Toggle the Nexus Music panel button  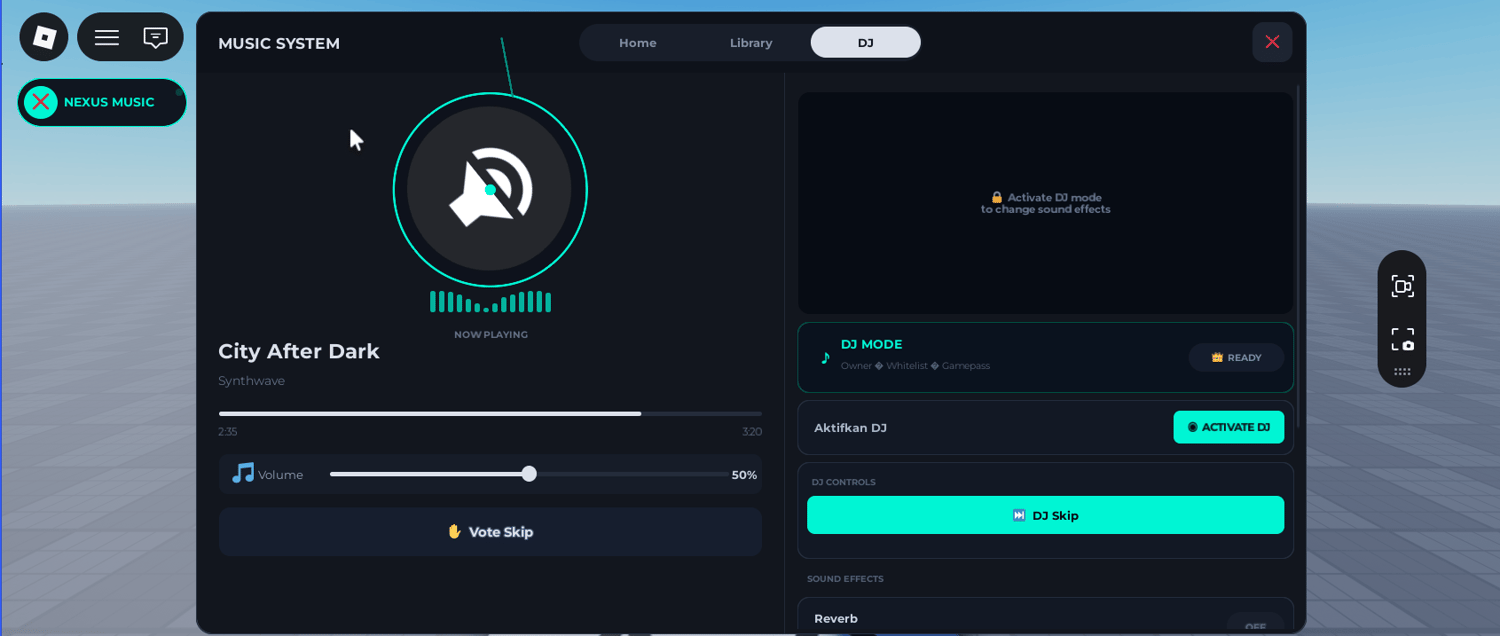(x=102, y=102)
